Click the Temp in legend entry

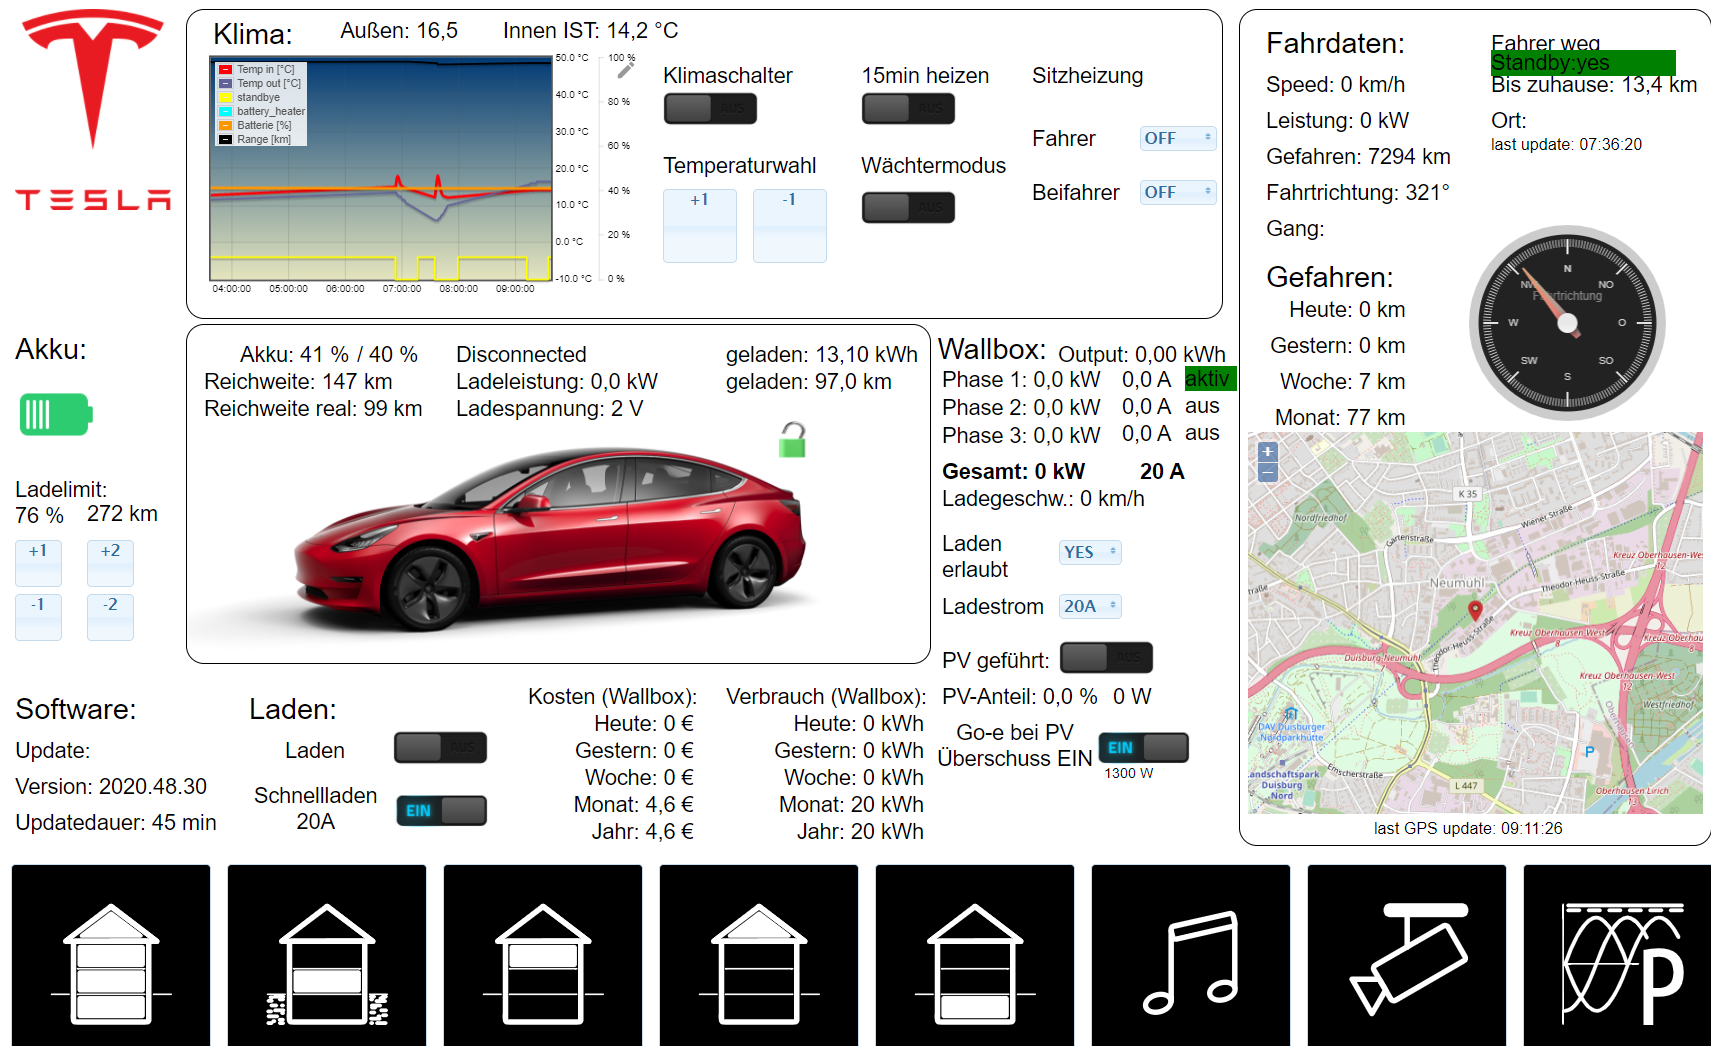pos(257,69)
